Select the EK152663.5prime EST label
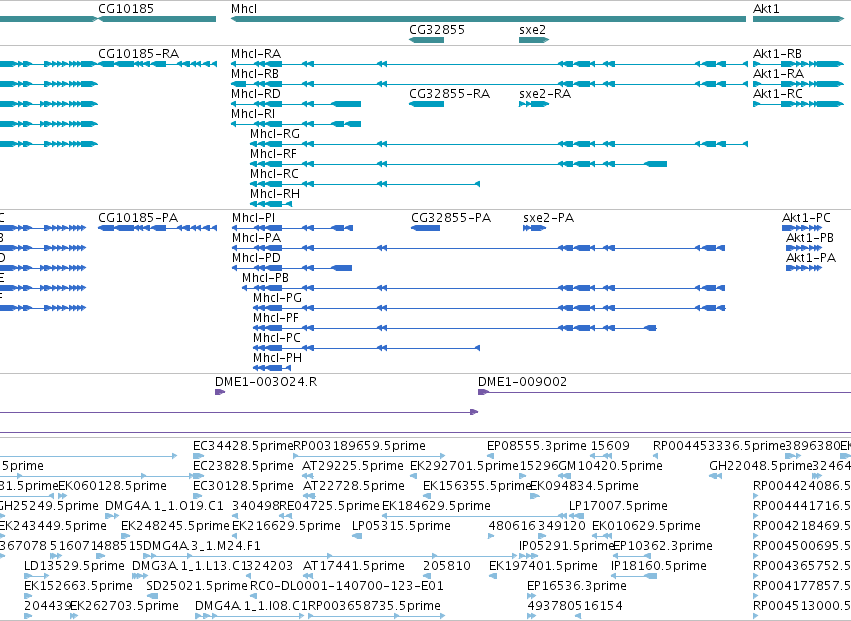The width and height of the screenshot is (851, 621). [x=78, y=586]
